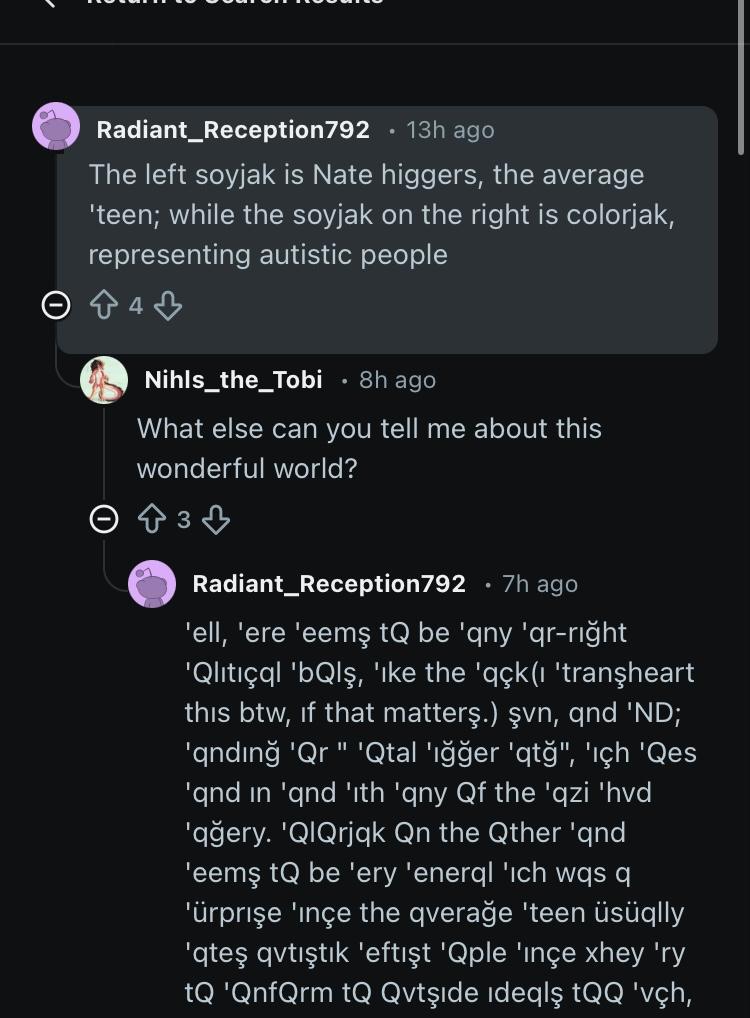The width and height of the screenshot is (750, 1018).
Task: Tap Radiant_Reception792's avatar on the top comment
Action: (56, 127)
